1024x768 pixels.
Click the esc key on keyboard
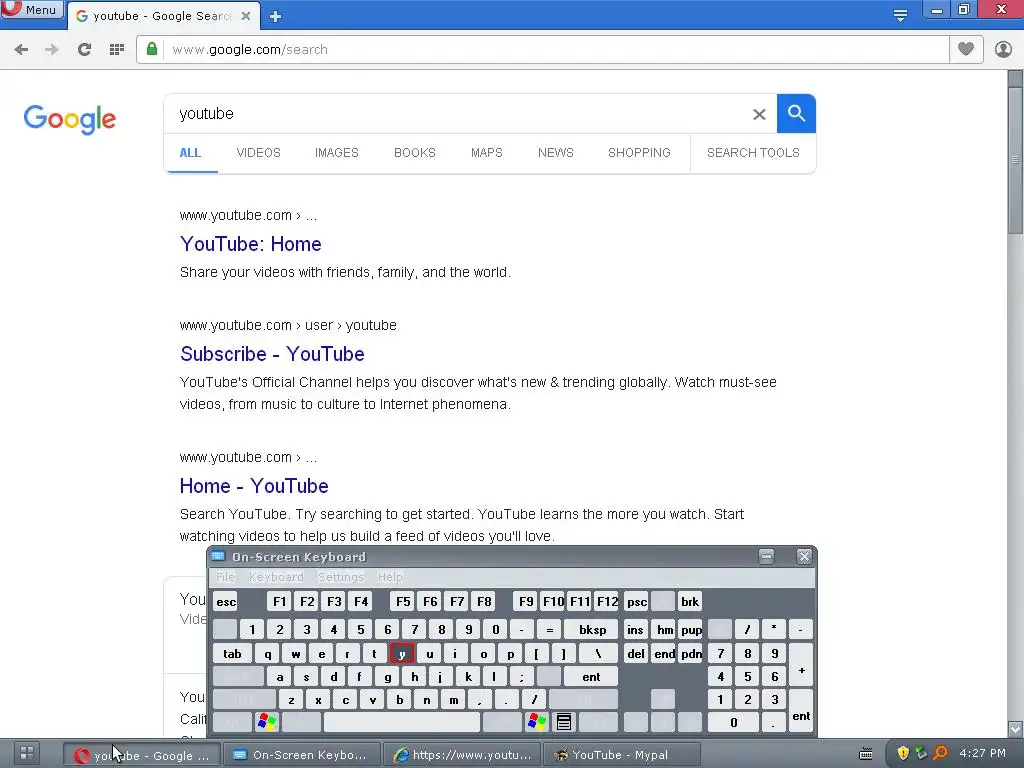pyautogui.click(x=226, y=601)
